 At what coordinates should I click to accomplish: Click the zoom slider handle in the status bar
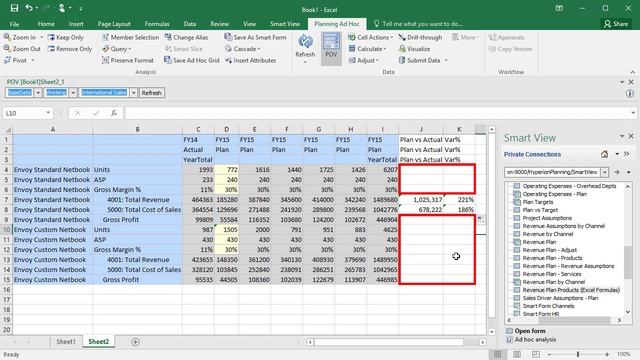[x=578, y=354]
